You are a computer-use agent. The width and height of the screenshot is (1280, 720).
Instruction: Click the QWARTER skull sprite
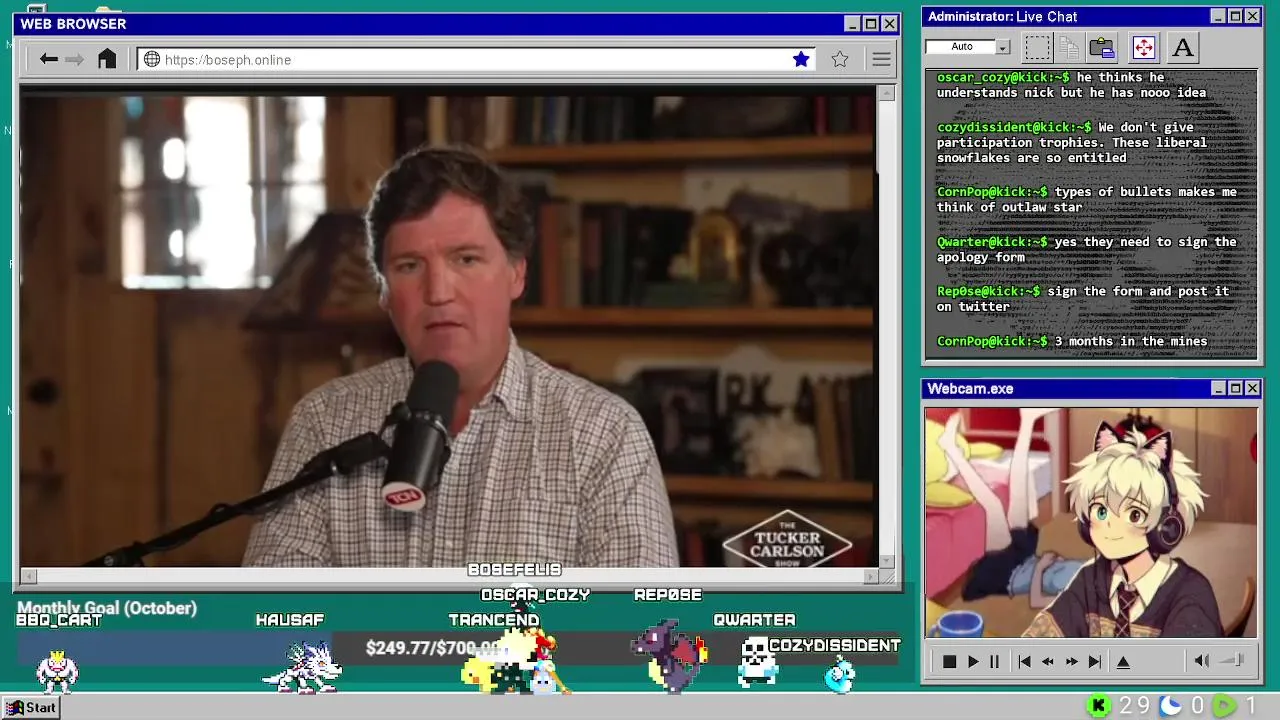757,662
